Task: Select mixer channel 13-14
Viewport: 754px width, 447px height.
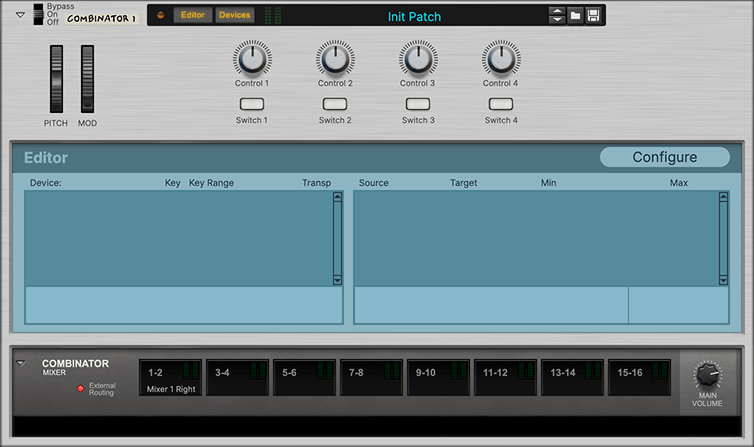Action: 572,378
